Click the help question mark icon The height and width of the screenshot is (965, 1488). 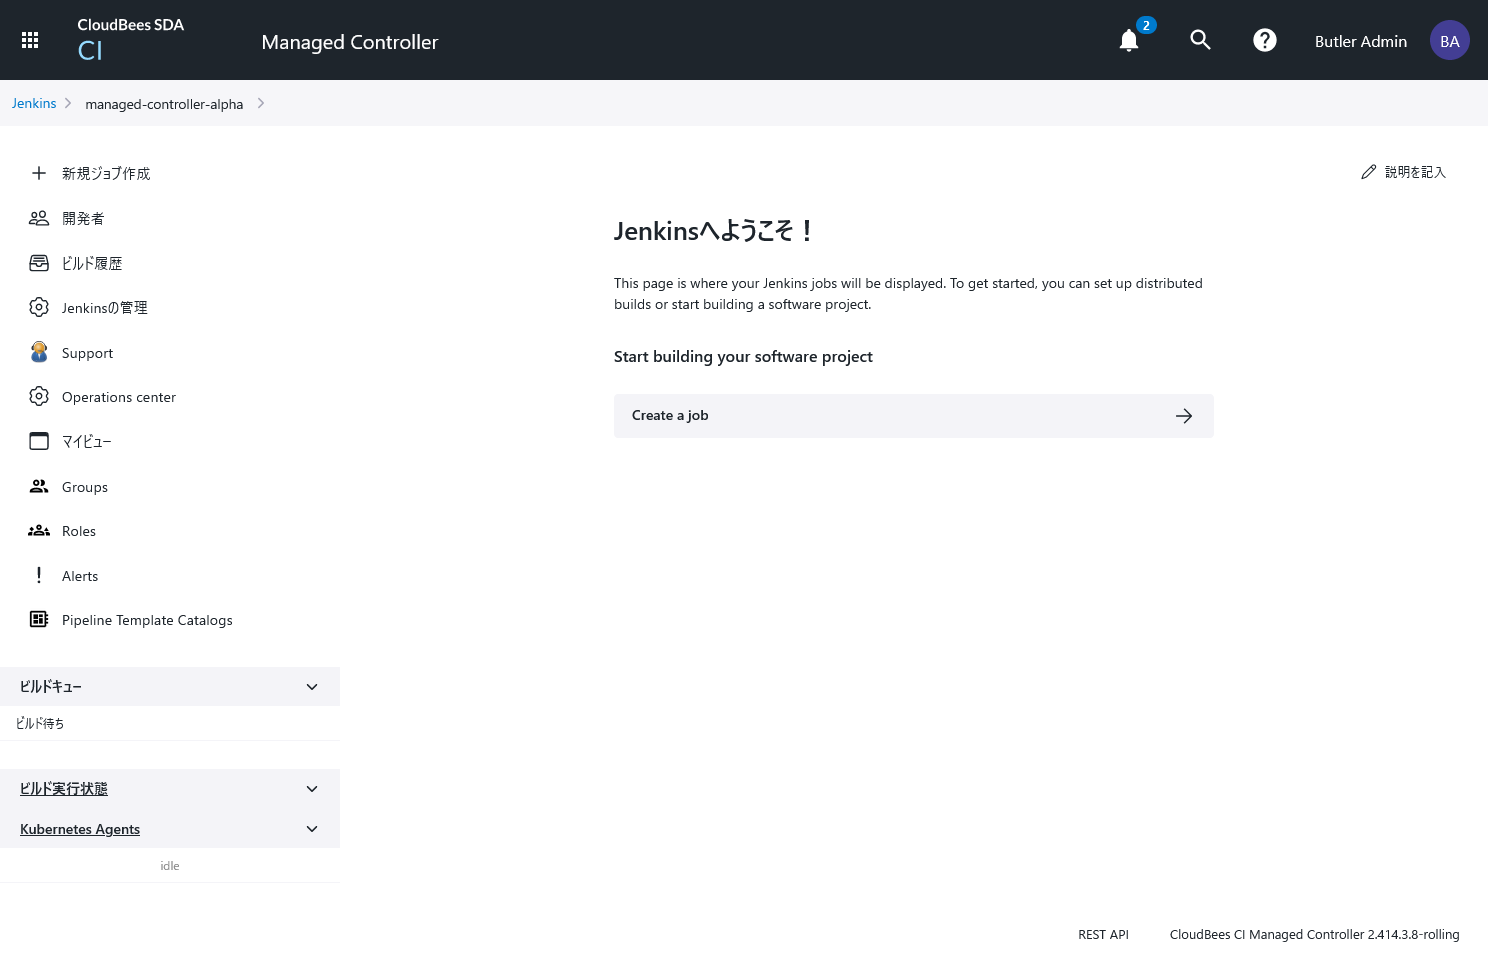point(1264,40)
